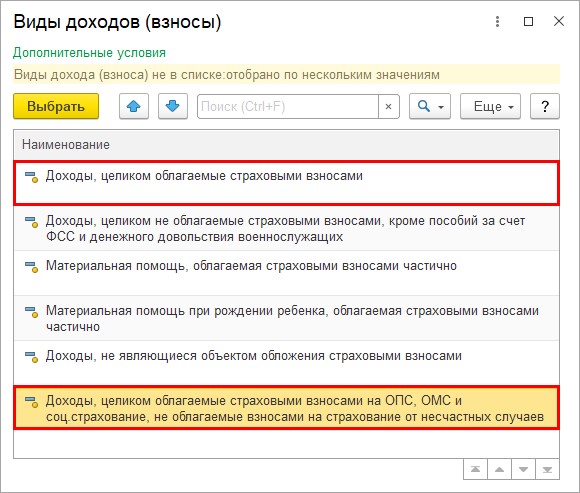The height and width of the screenshot is (493, 580).
Task: Open the magnifier search options dropdown
Action: [430, 107]
